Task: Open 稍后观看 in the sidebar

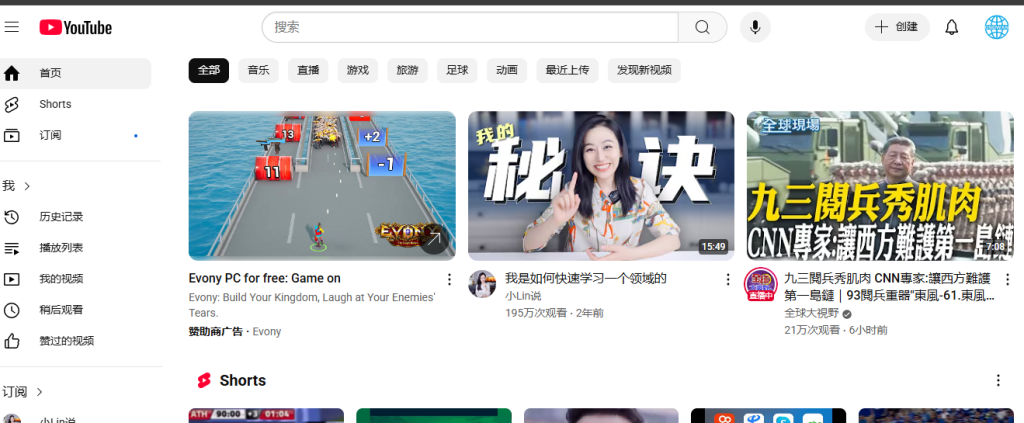Action: 60,310
